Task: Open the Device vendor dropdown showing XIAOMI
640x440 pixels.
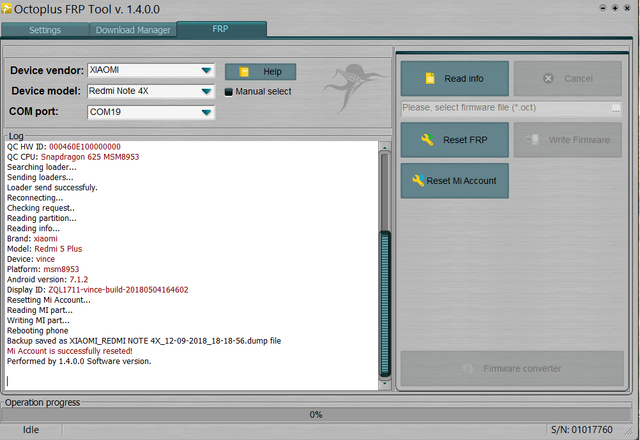Action: coord(151,70)
